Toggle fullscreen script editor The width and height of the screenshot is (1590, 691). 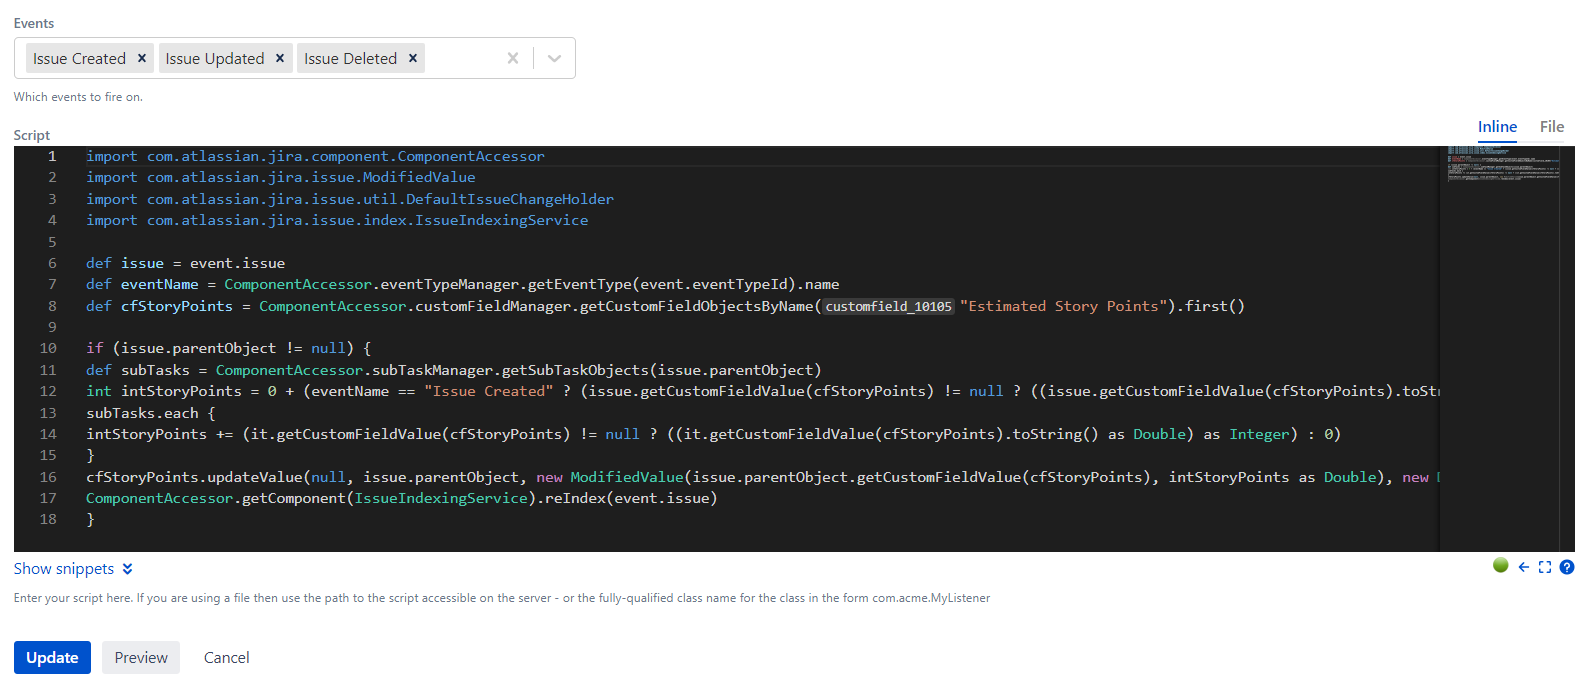[1545, 567]
